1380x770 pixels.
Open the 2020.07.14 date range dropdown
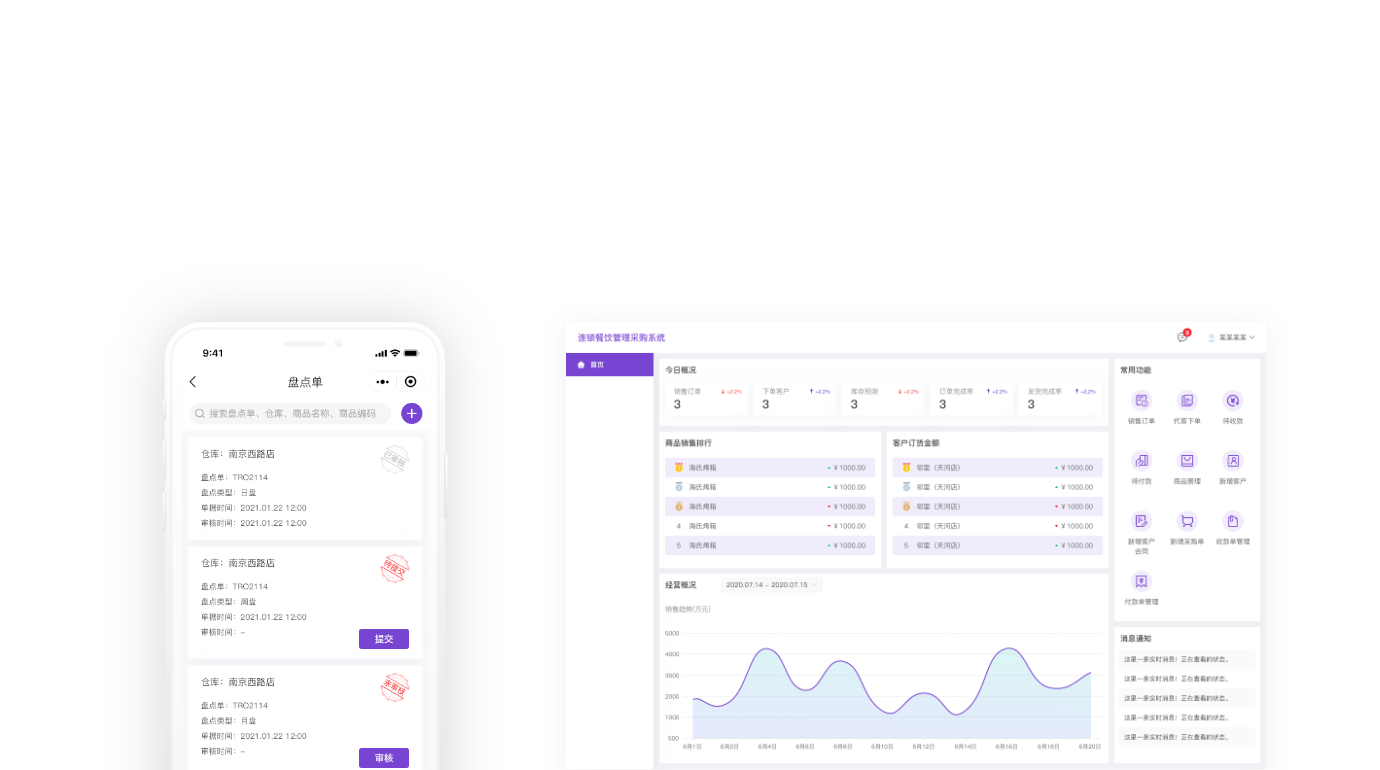(x=770, y=584)
